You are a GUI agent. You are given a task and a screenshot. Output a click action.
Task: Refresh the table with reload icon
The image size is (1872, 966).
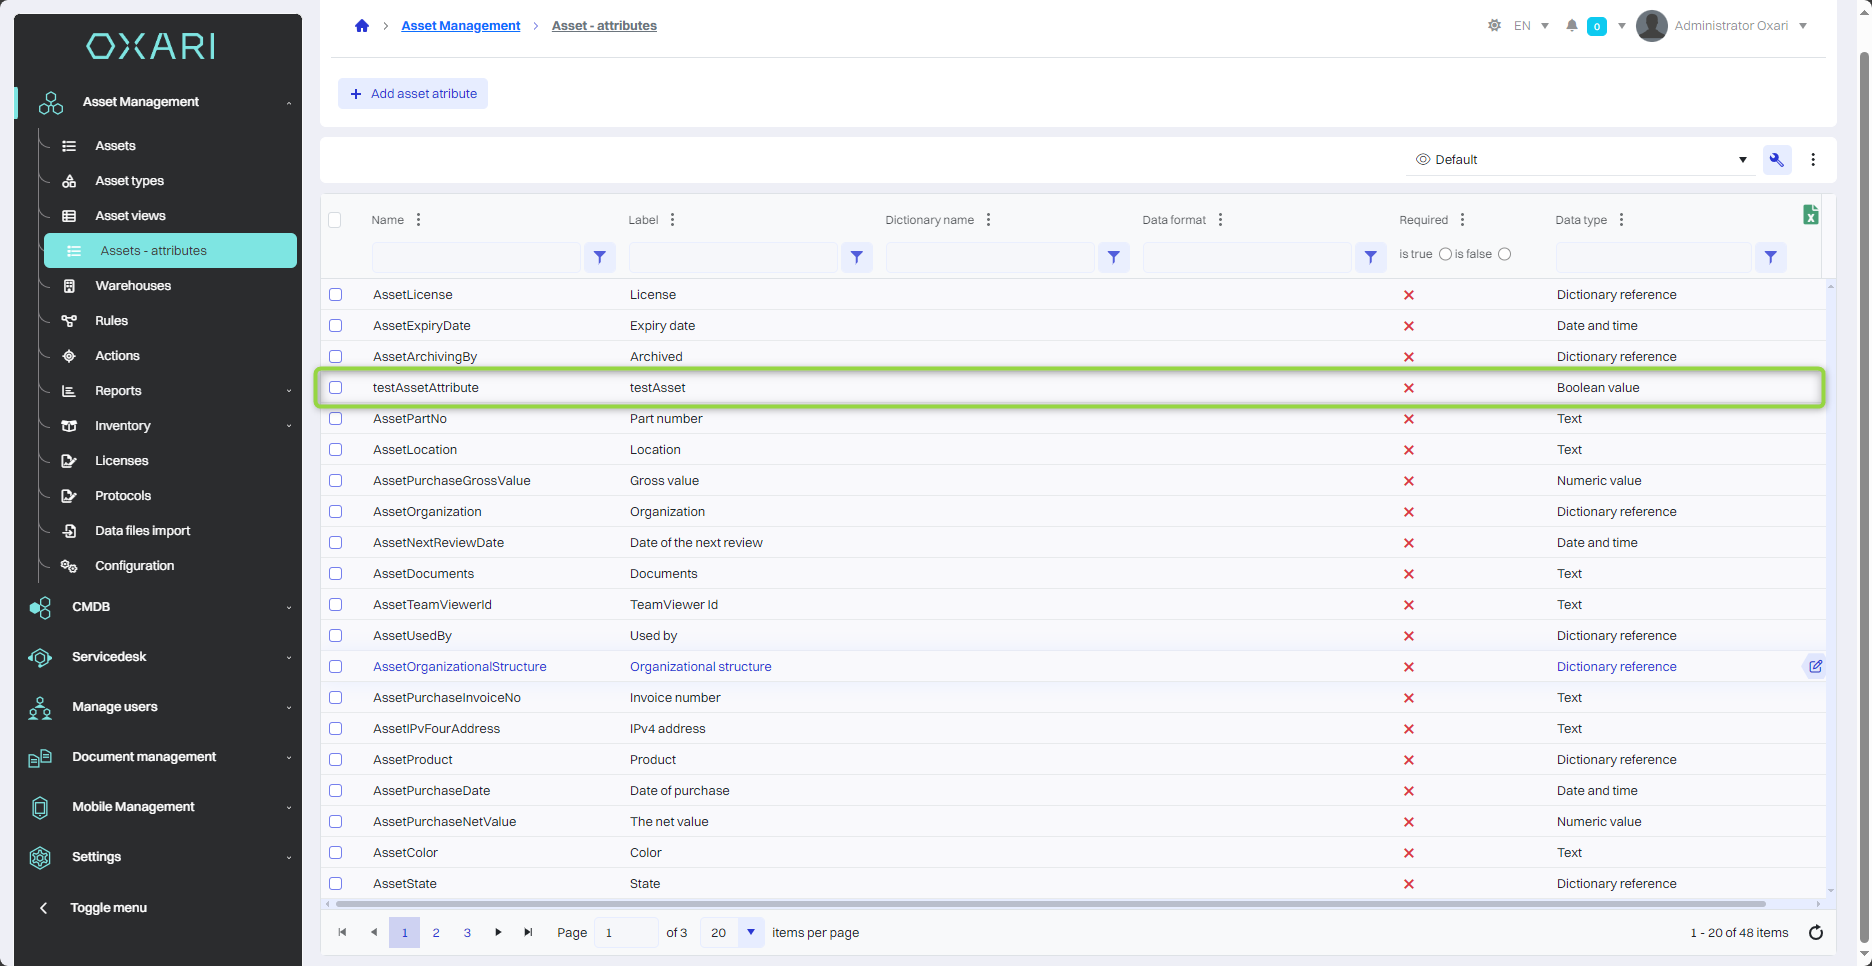[1816, 933]
